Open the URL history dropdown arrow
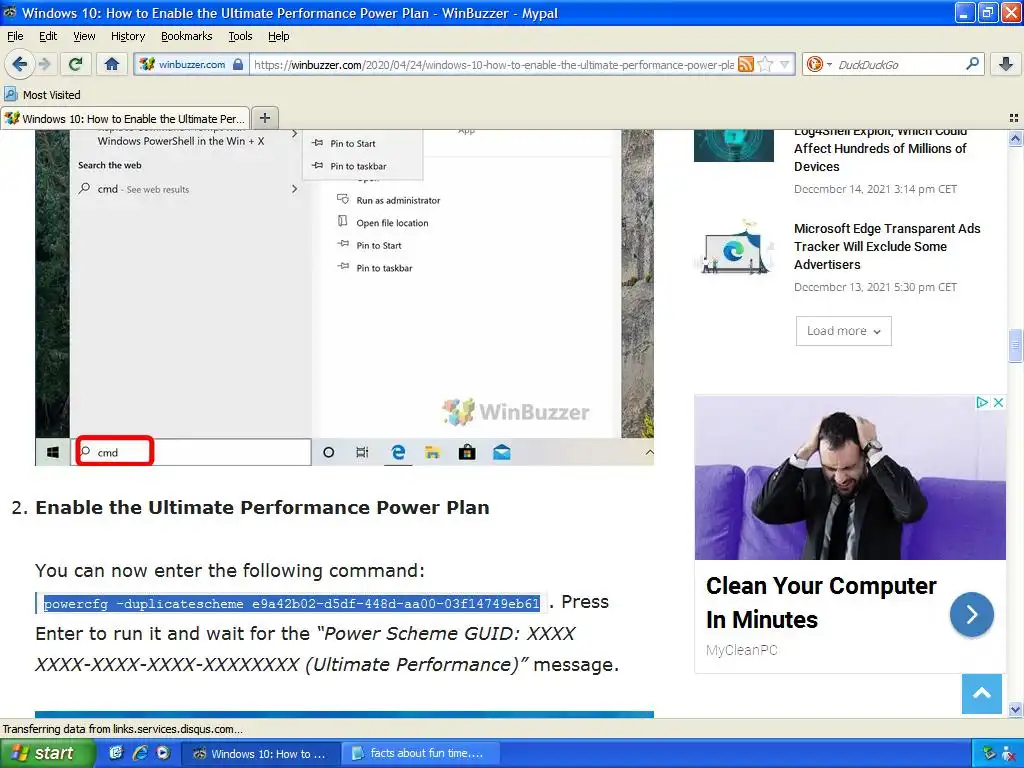The image size is (1024, 768). pyautogui.click(x=785, y=64)
